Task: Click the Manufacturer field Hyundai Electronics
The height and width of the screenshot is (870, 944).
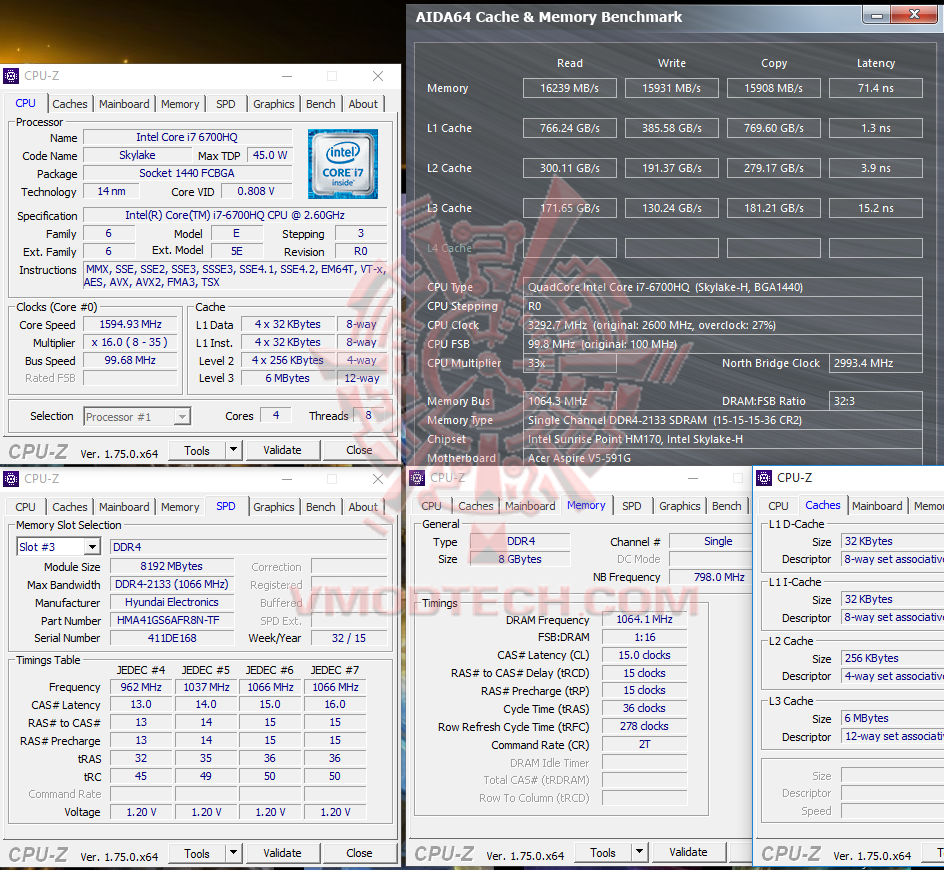Action: pos(172,602)
